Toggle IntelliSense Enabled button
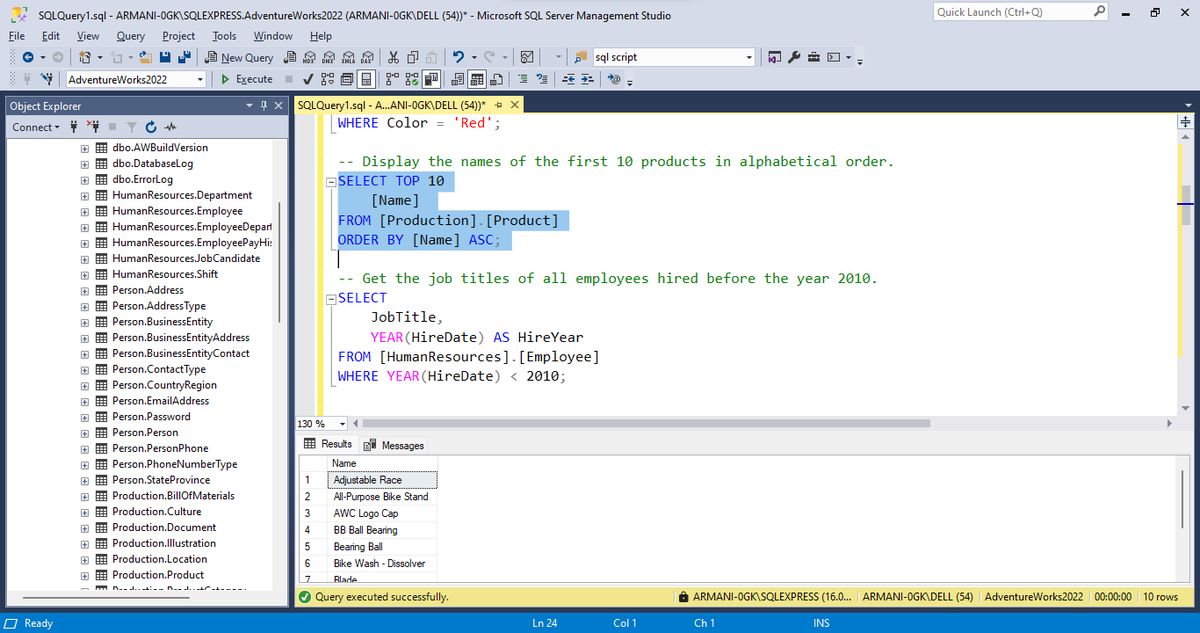This screenshot has height=633, width=1200. point(366,79)
